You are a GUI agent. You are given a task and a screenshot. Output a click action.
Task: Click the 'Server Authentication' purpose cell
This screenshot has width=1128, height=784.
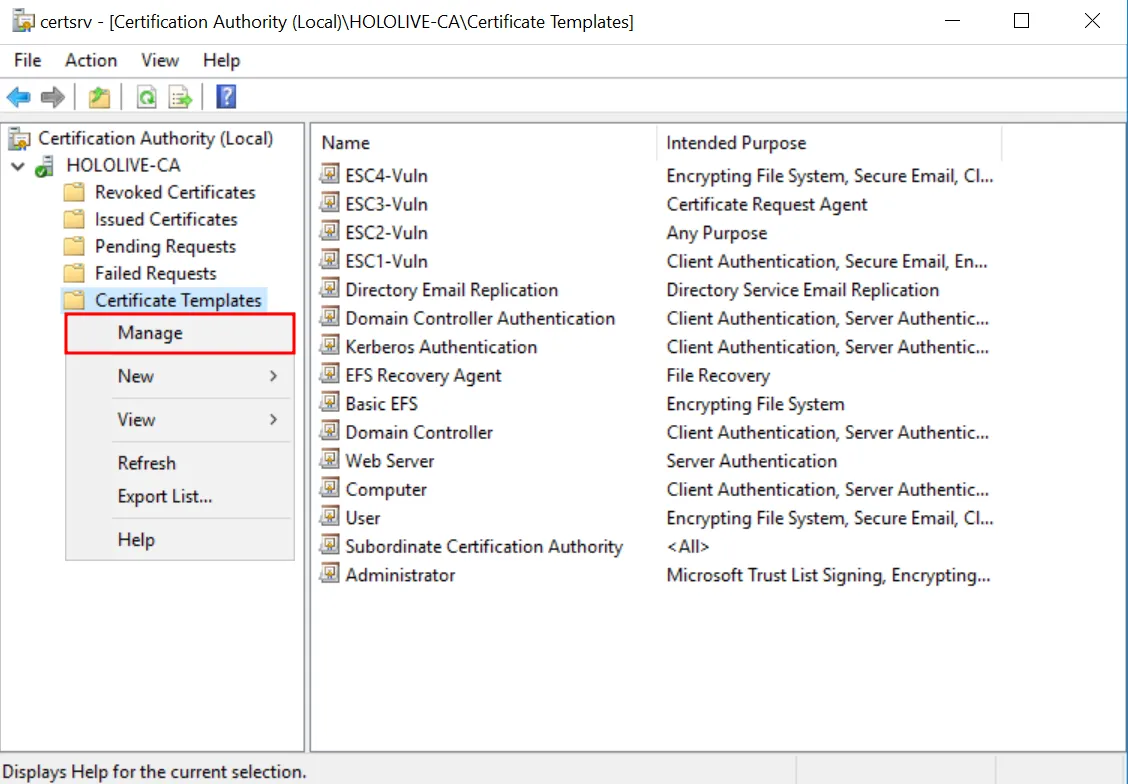tap(752, 461)
